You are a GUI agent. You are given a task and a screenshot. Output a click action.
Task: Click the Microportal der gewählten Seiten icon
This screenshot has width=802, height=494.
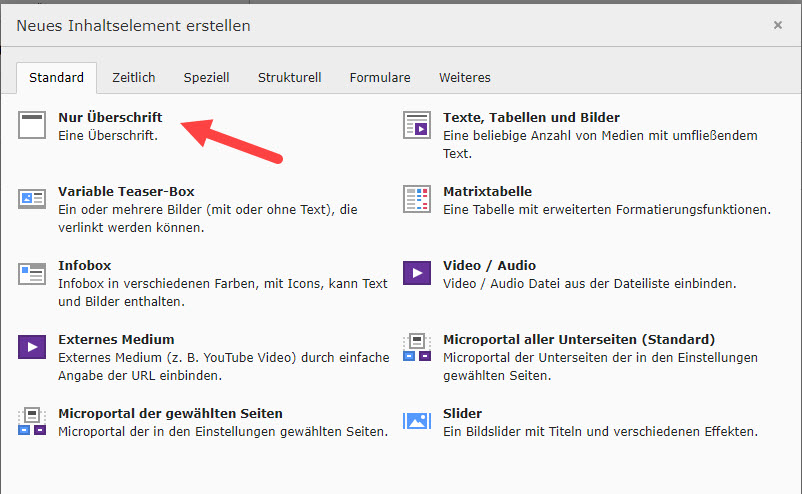pyautogui.click(x=32, y=421)
